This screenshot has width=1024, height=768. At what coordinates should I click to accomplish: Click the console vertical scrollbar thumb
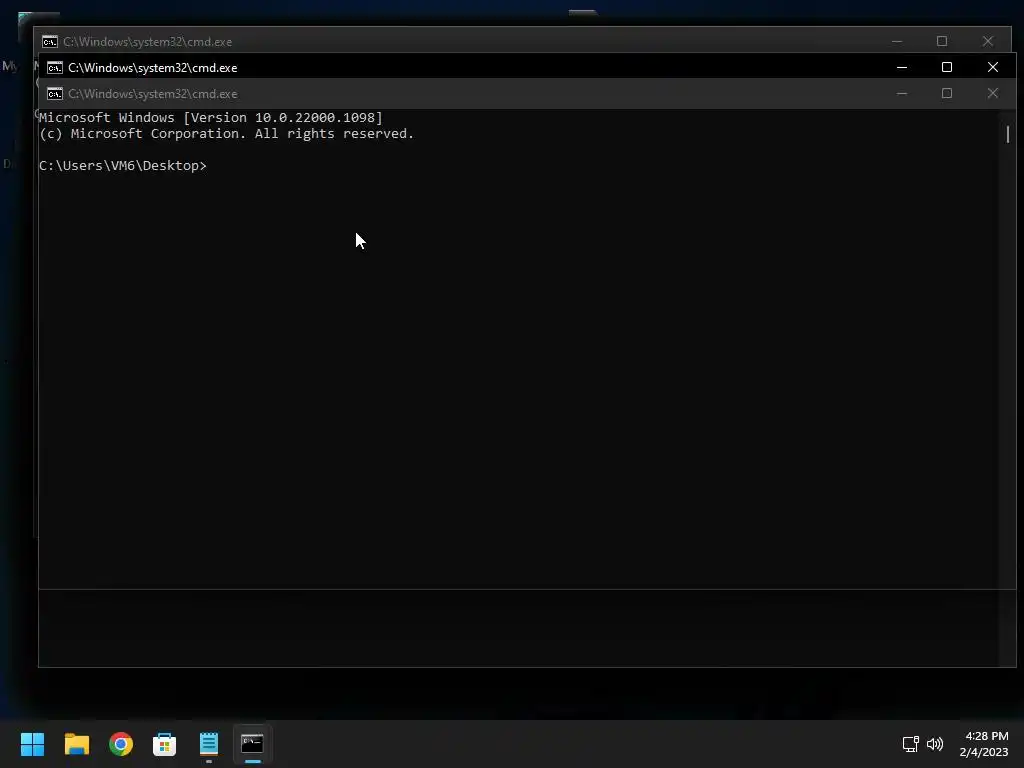[x=1008, y=135]
